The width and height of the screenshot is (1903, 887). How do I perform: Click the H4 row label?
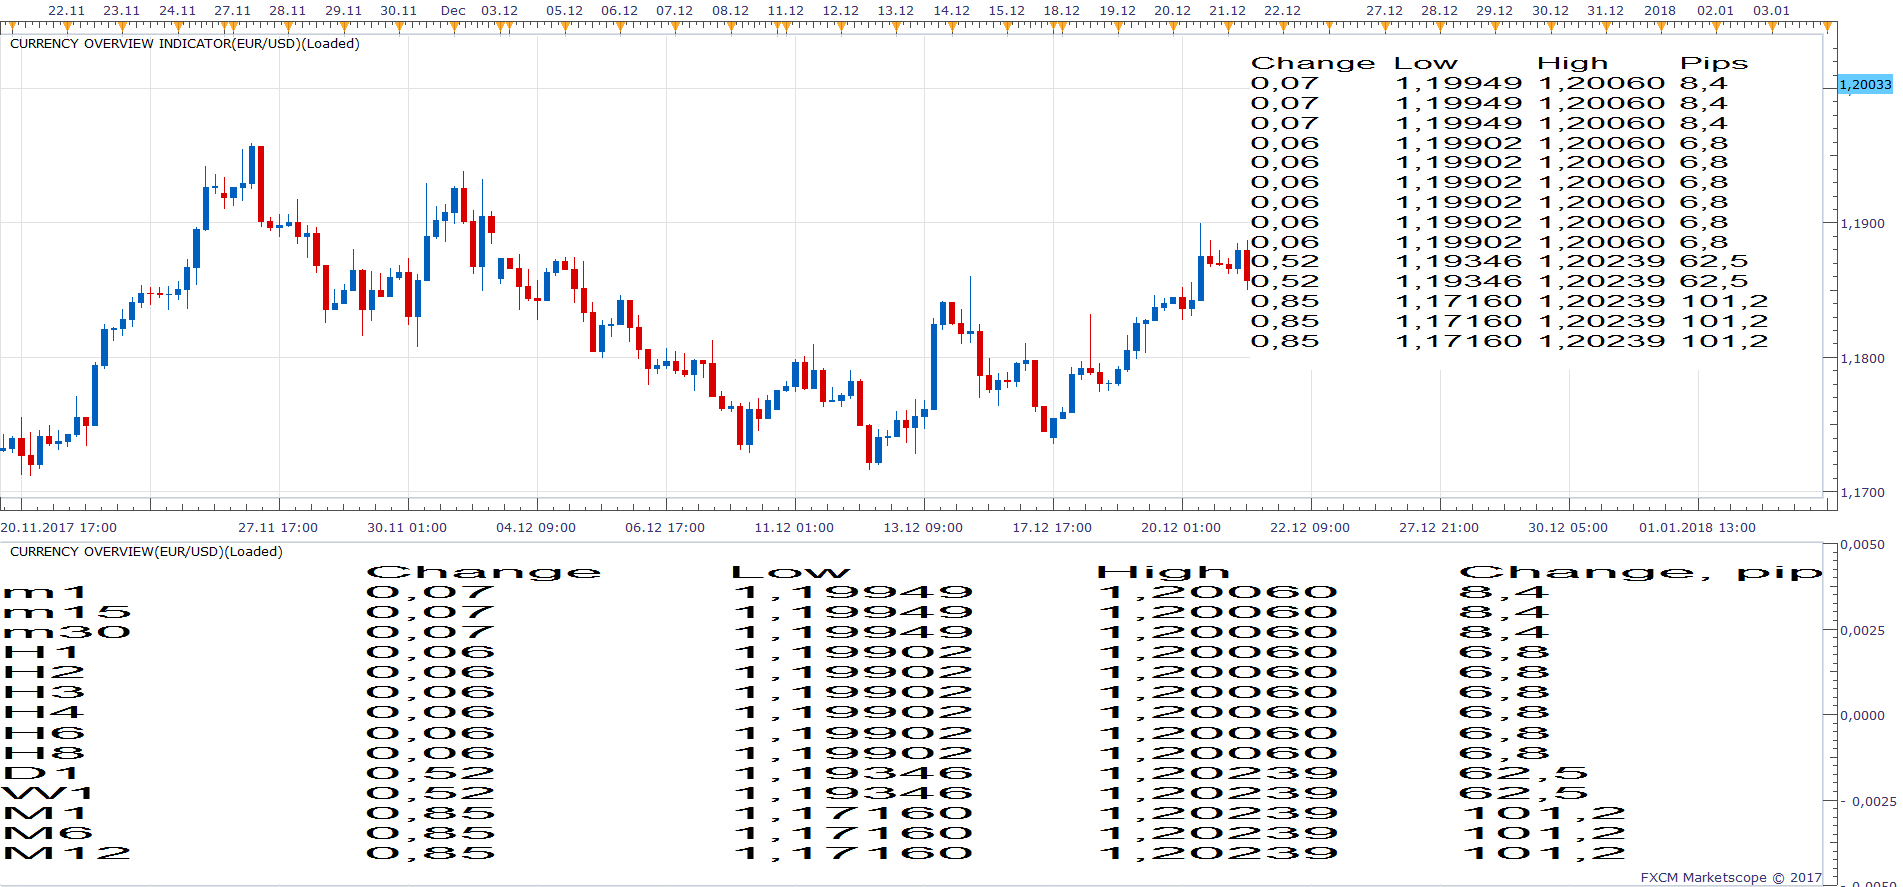tap(45, 713)
